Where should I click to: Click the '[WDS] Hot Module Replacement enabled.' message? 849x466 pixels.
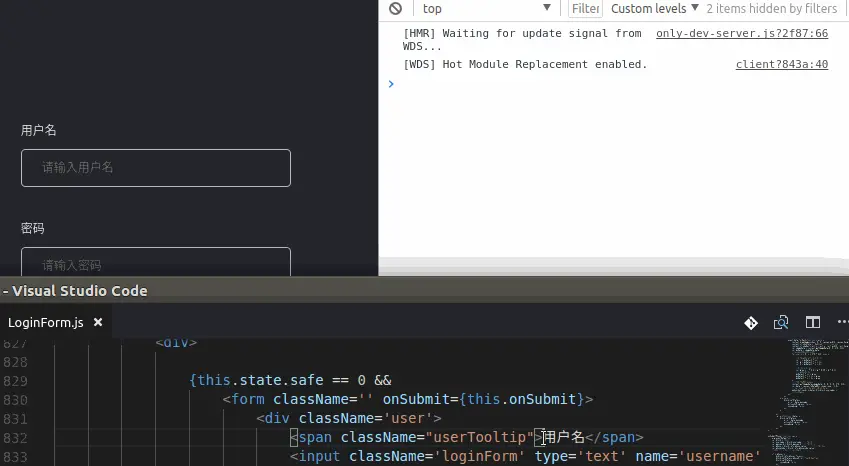tap(525, 64)
